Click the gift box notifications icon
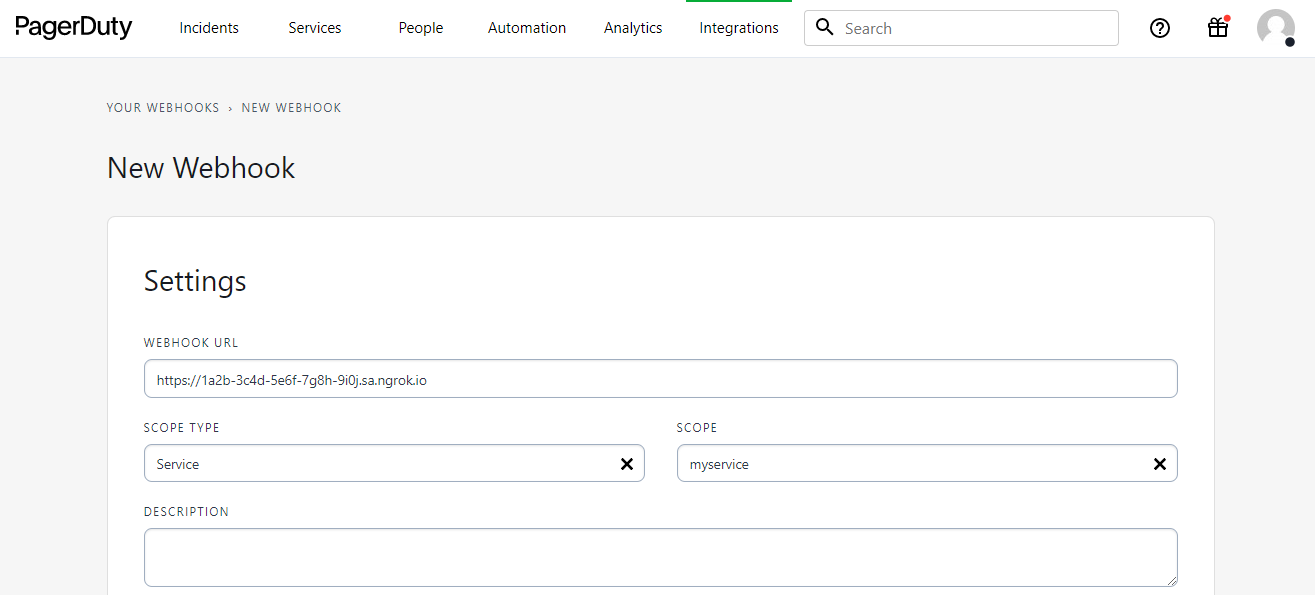Image resolution: width=1315 pixels, height=595 pixels. [1217, 28]
